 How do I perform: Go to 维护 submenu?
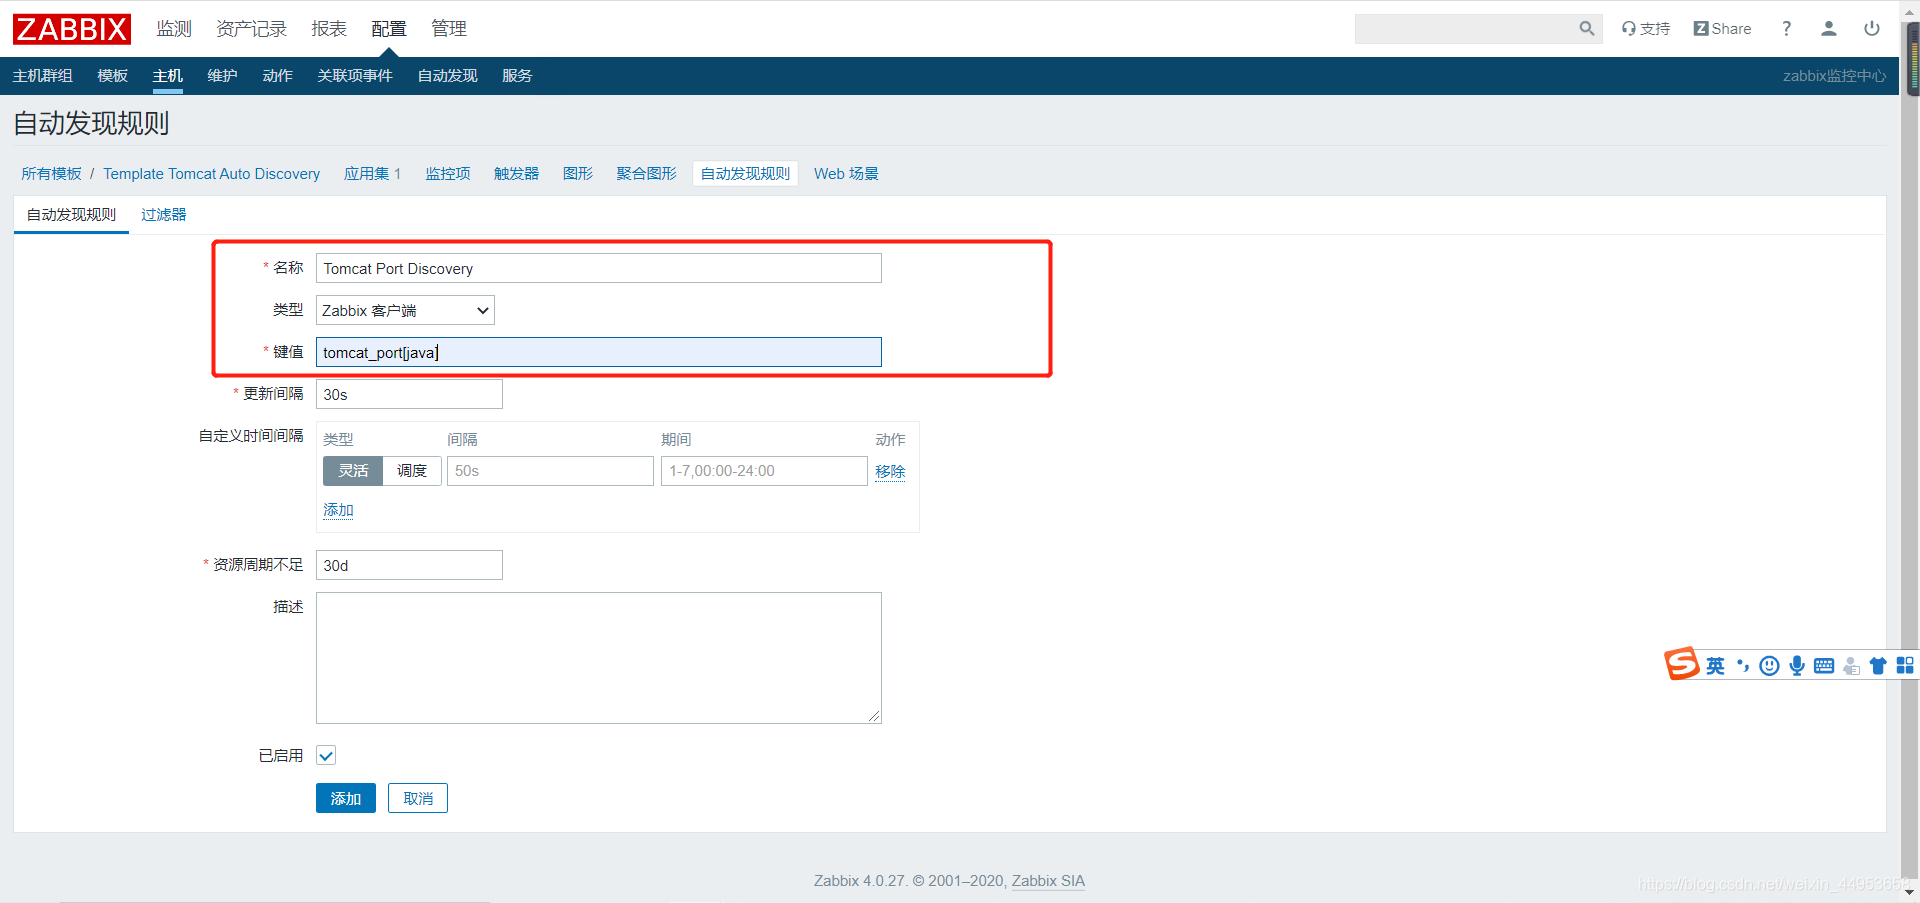[x=222, y=76]
